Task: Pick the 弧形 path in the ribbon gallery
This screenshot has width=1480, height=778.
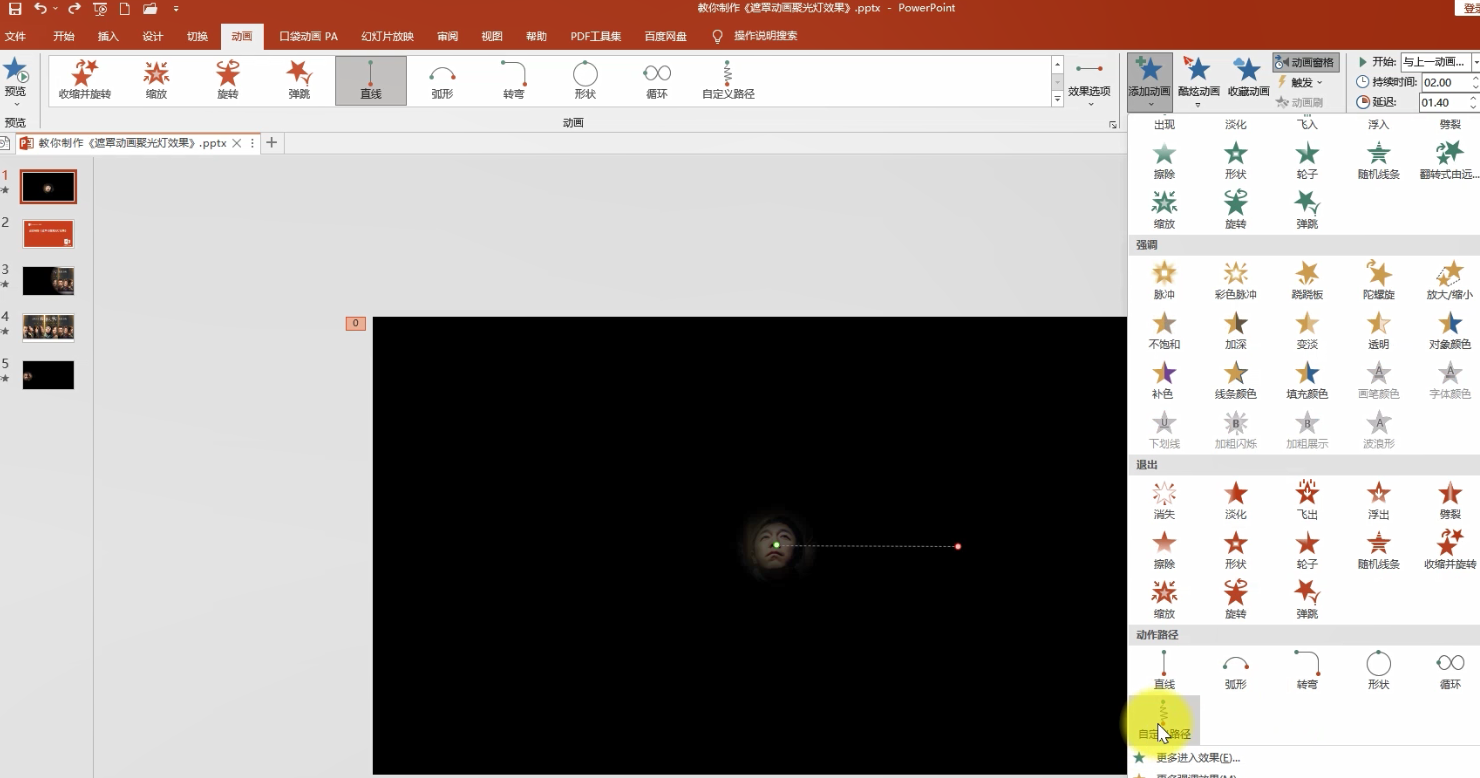Action: 442,80
